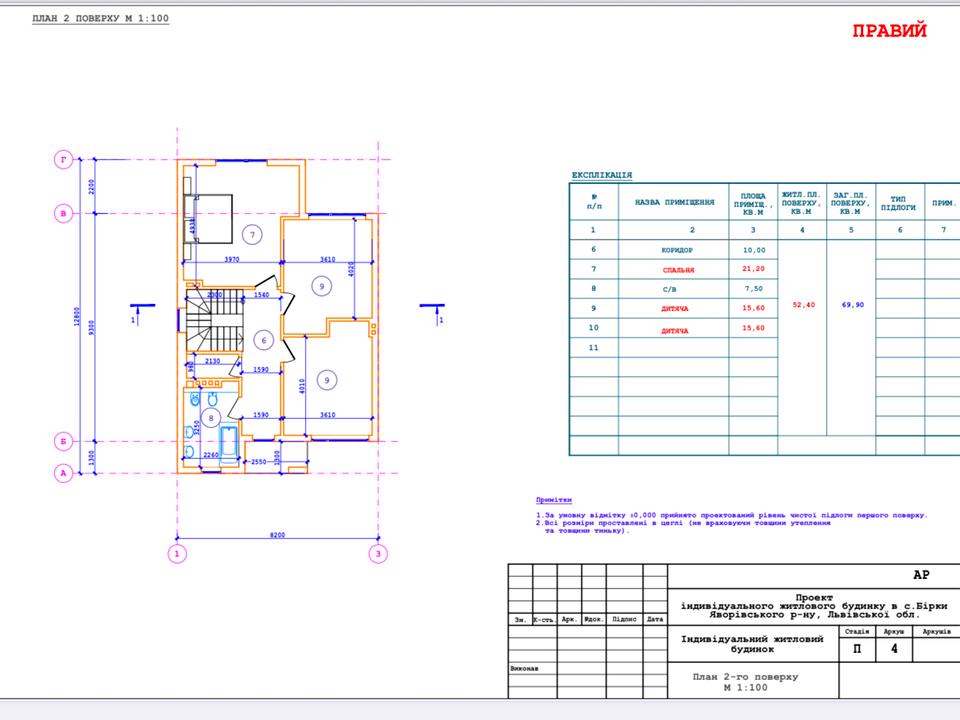
Task: Select the bathroom room tag 8
Action: click(x=211, y=418)
